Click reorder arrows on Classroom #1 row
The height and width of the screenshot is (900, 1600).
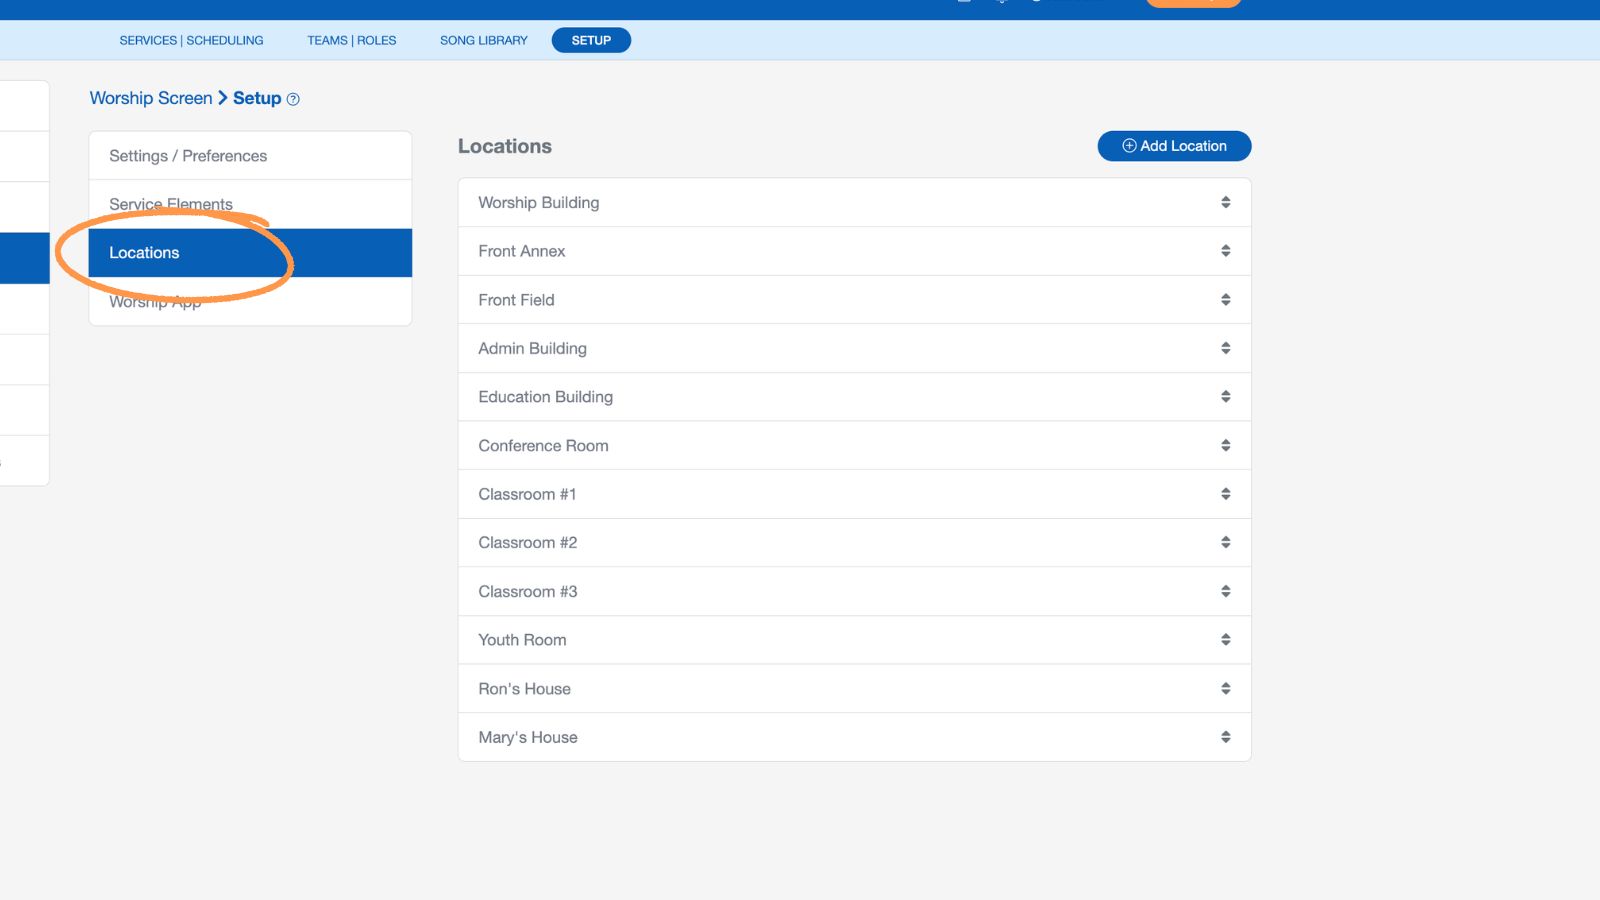point(1225,494)
